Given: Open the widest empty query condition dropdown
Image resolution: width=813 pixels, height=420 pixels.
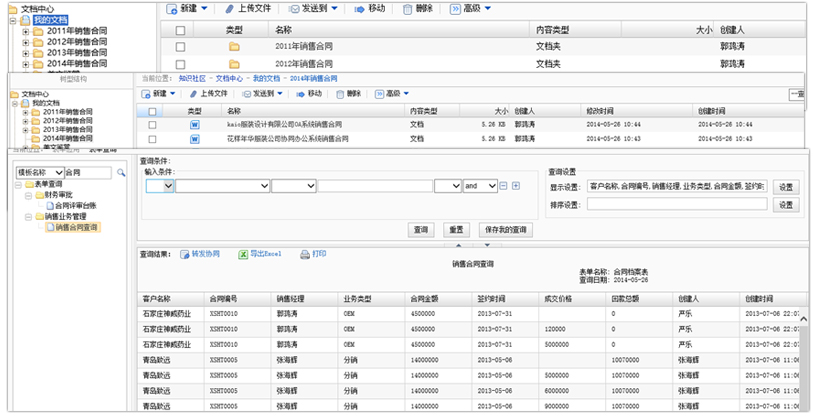Looking at the screenshot, I should click(x=223, y=186).
